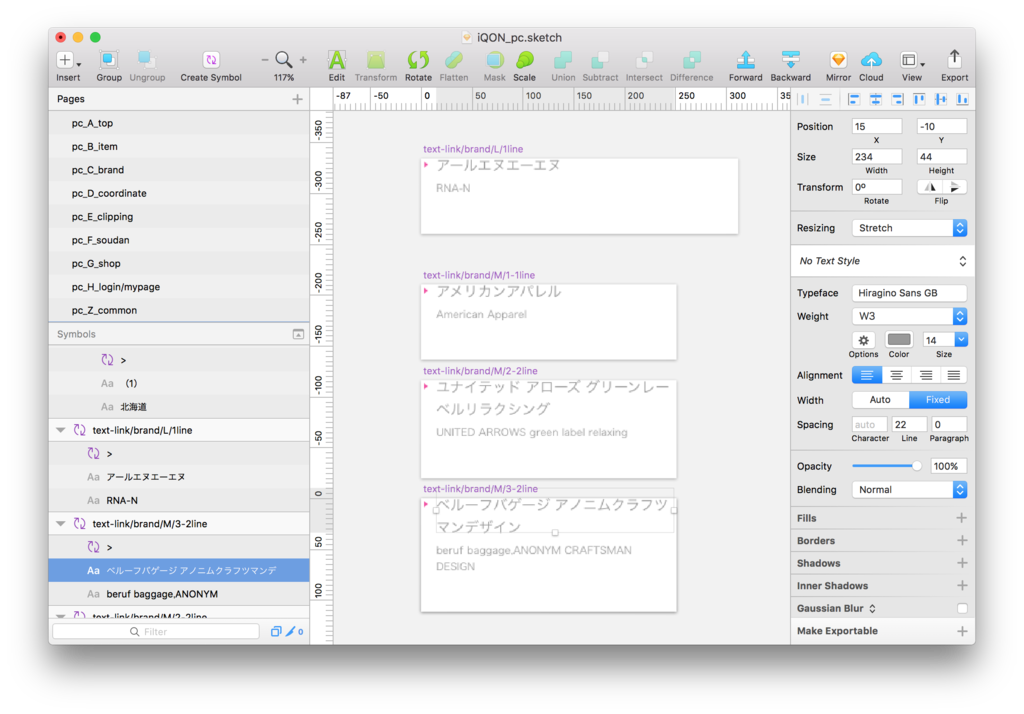Click the magnifier zoom icon
This screenshot has height=714, width=1024.
tap(283, 59)
